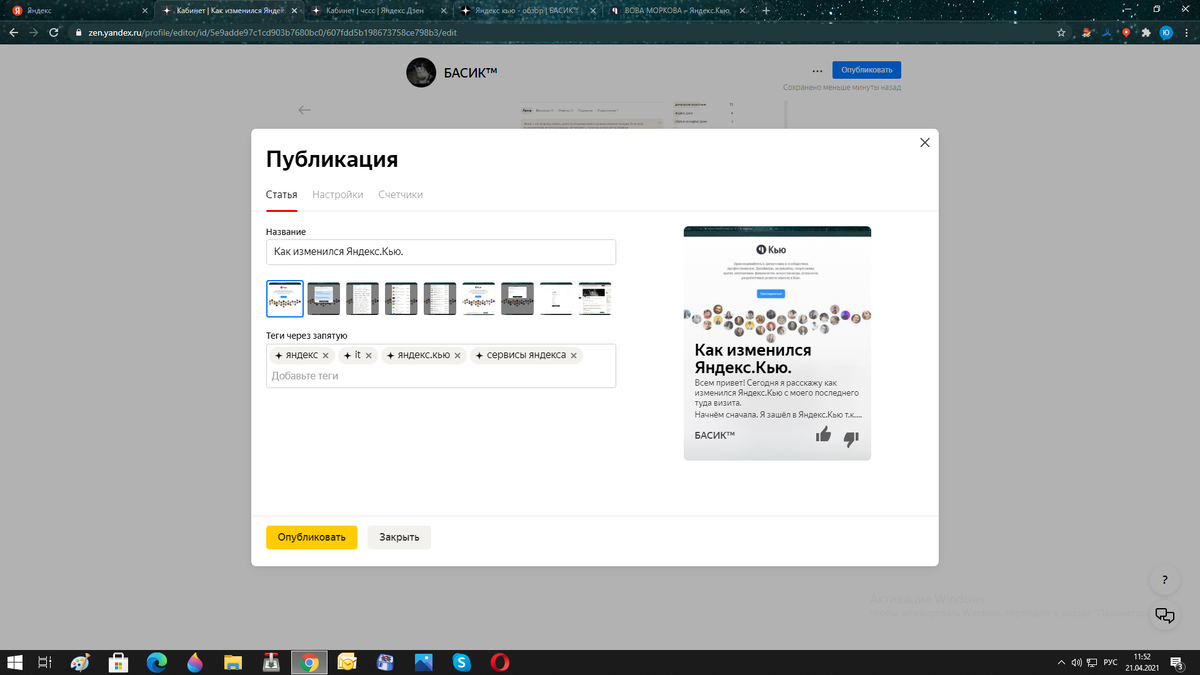Screen dimensions: 1200x675
Task: Open the Счетчики tab
Action: coord(400,194)
